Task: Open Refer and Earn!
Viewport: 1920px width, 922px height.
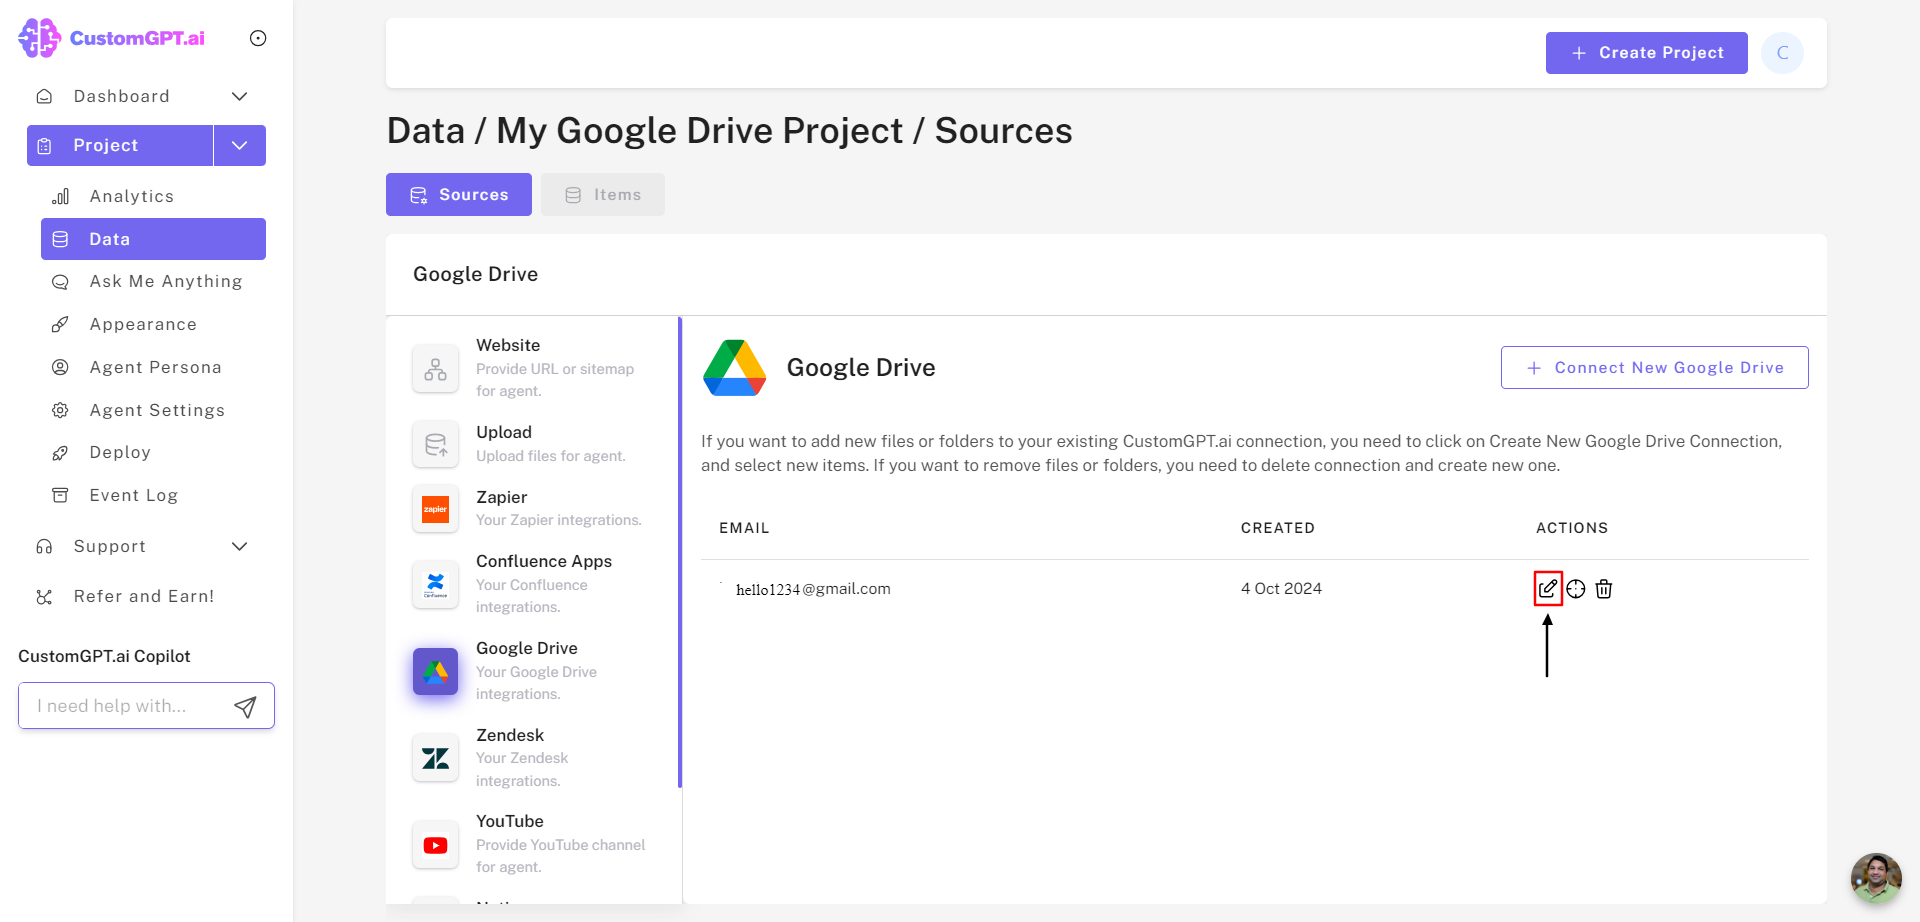Action: coord(144,596)
